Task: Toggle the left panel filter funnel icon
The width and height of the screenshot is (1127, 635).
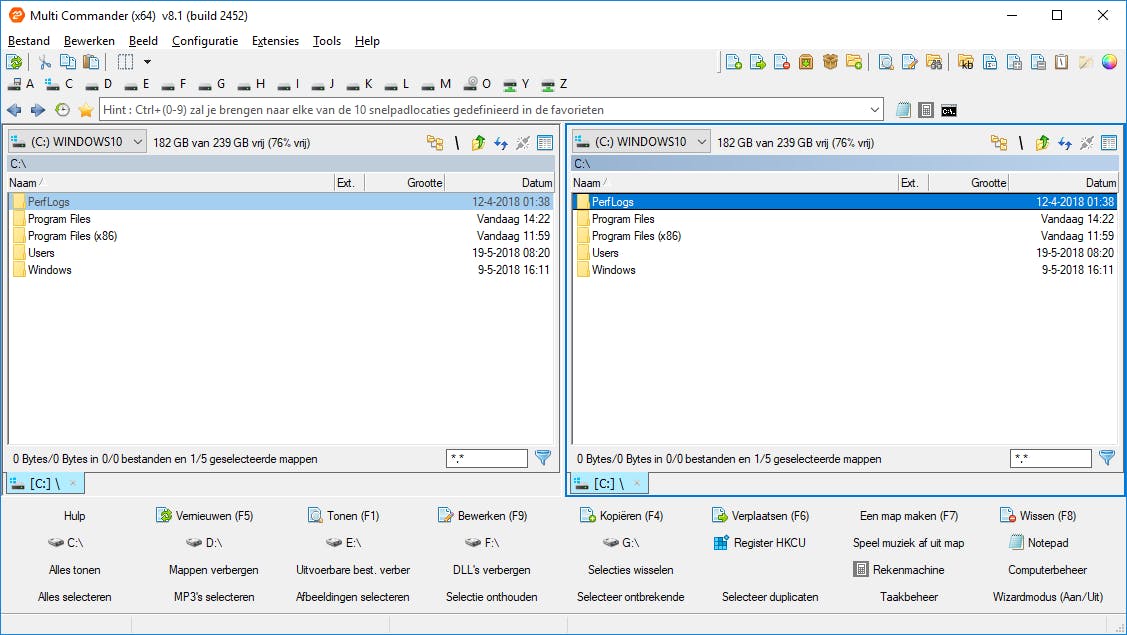Action: [x=543, y=457]
